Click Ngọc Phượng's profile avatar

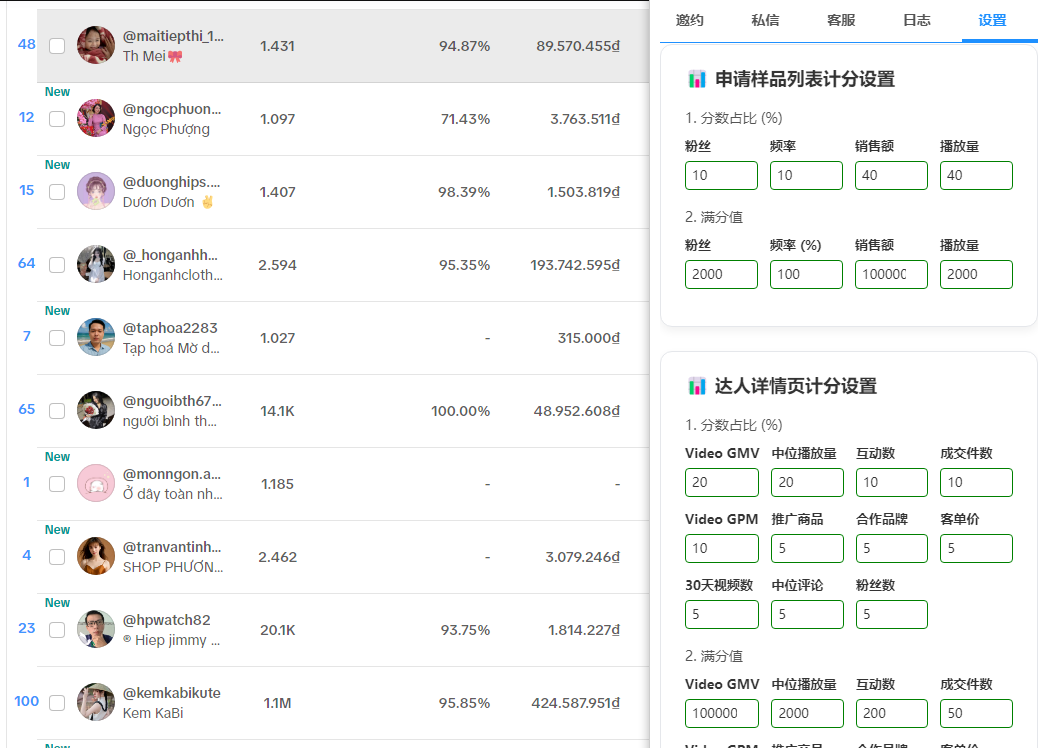point(96,118)
